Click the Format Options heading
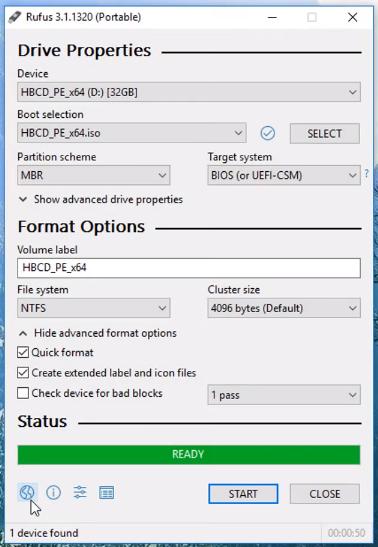 81,226
